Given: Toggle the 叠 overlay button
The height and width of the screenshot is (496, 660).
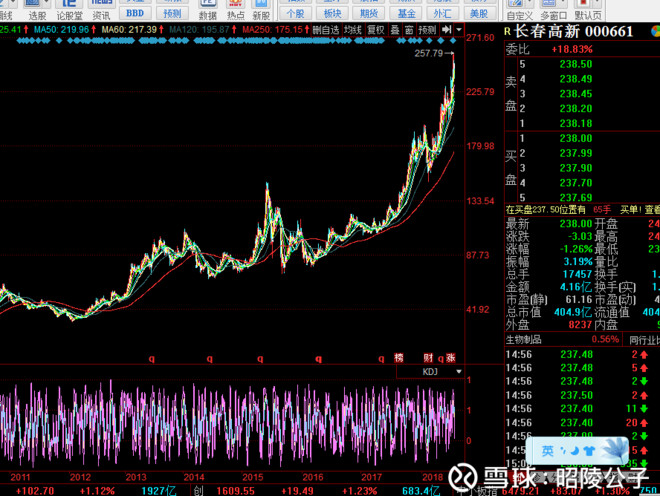Looking at the screenshot, I should pyautogui.click(x=395, y=30).
